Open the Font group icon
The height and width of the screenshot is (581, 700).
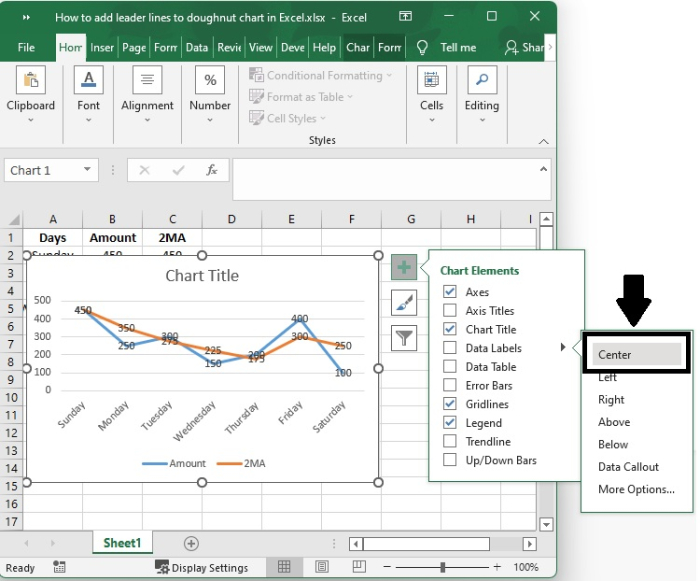[88, 80]
